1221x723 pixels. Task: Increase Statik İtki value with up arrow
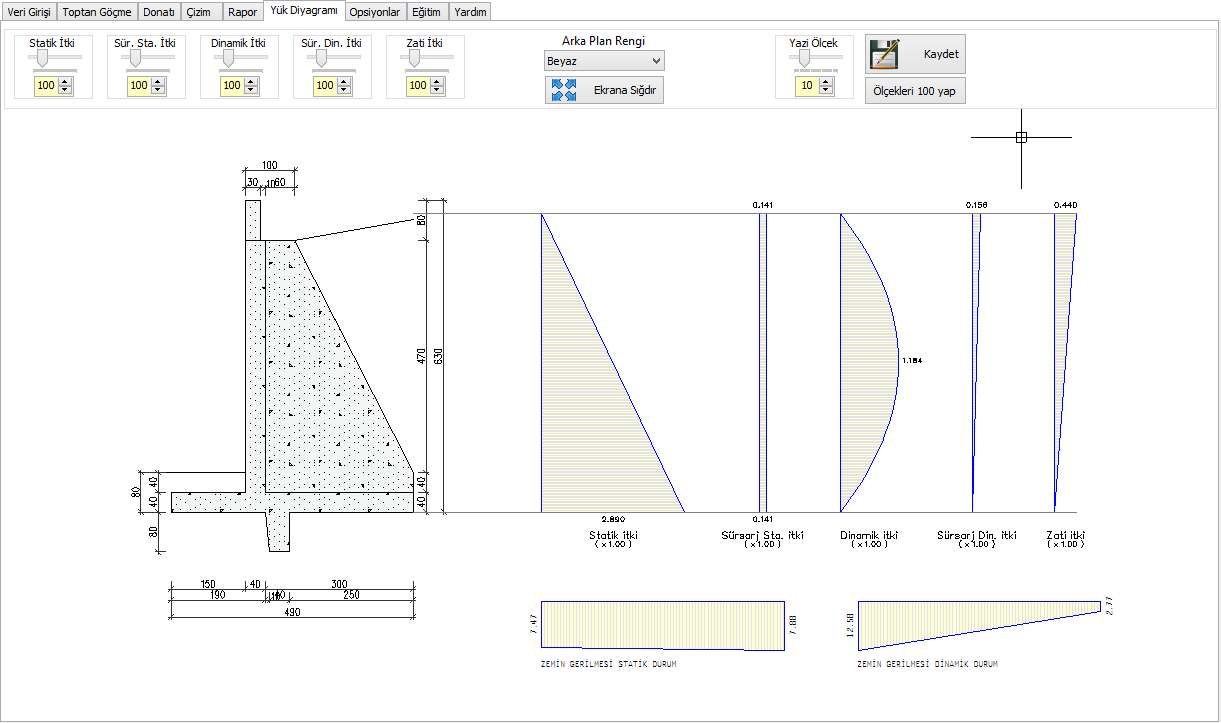tap(66, 82)
